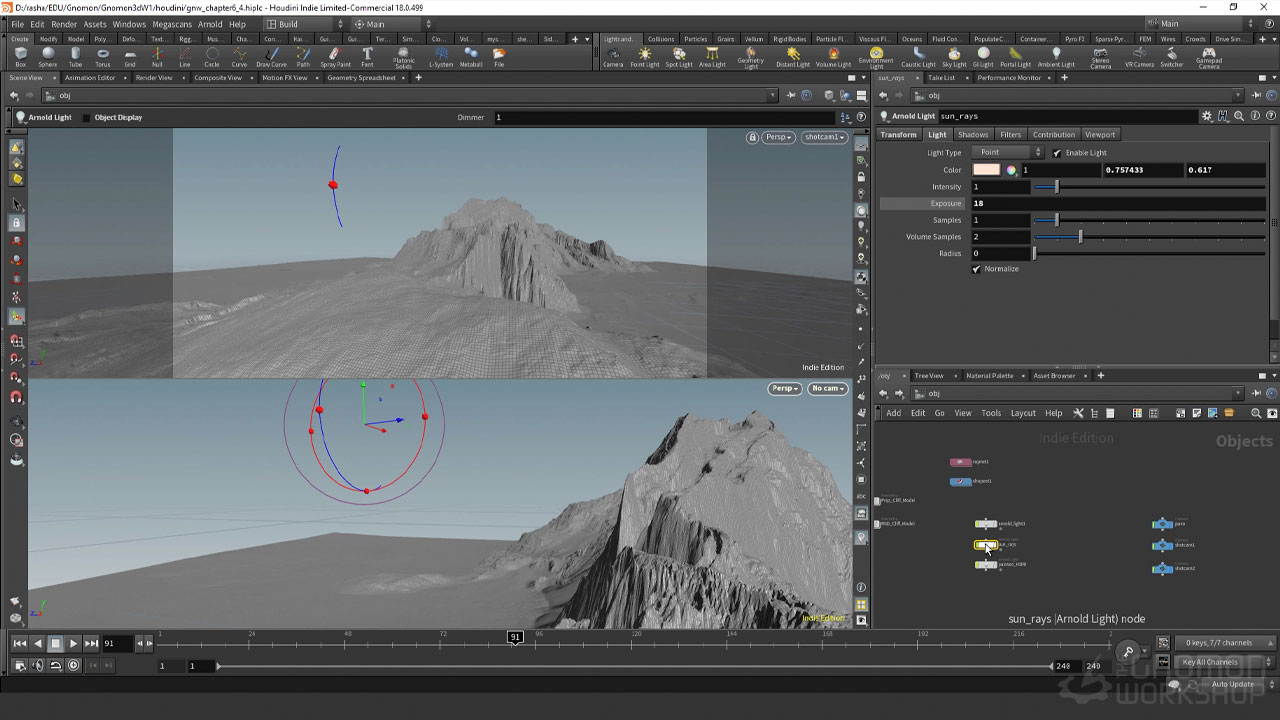Open network editor search (magnifier) icon
Viewport: 1280px width, 720px height.
[x=1256, y=413]
